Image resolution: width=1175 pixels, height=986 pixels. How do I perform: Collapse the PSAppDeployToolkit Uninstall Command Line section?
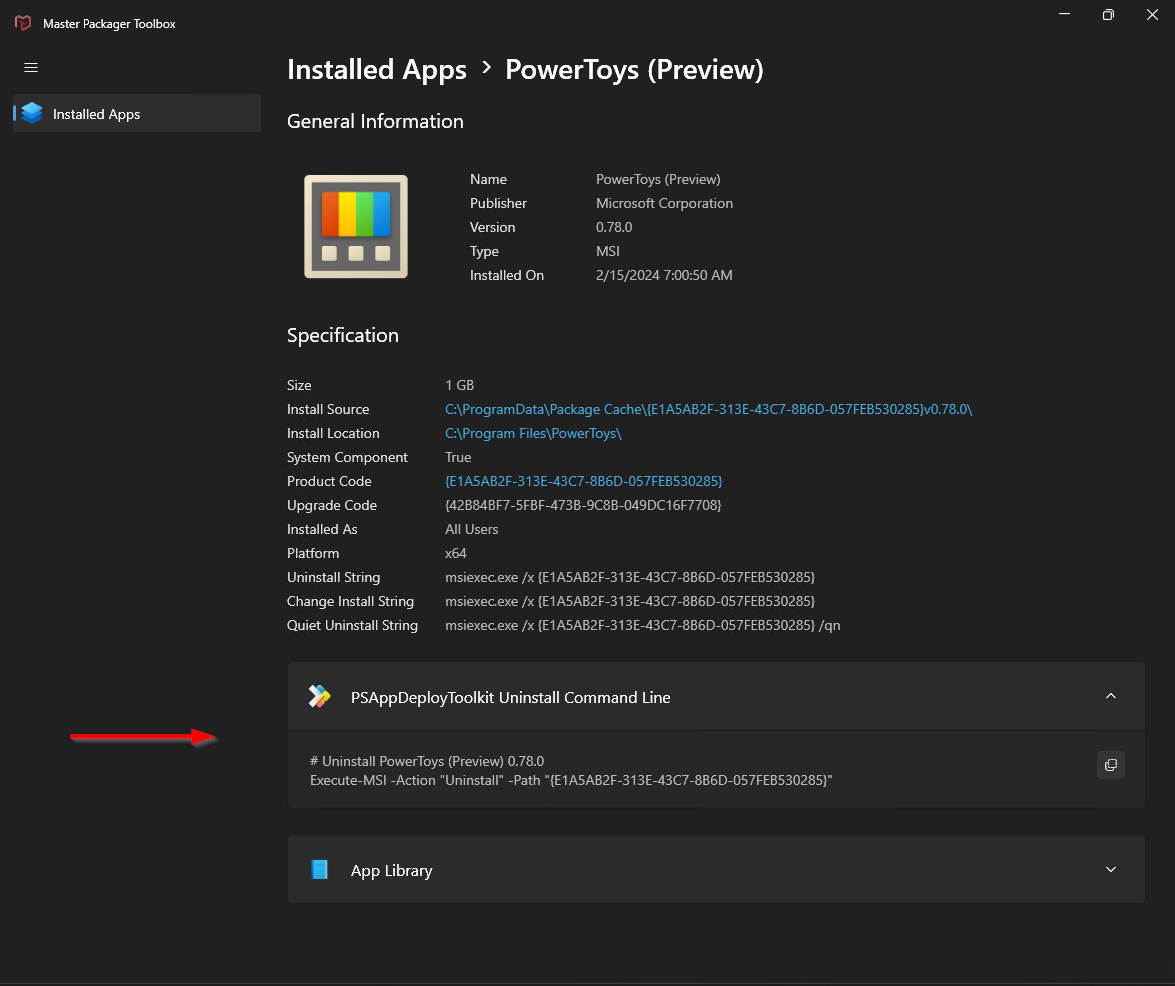[1111, 697]
